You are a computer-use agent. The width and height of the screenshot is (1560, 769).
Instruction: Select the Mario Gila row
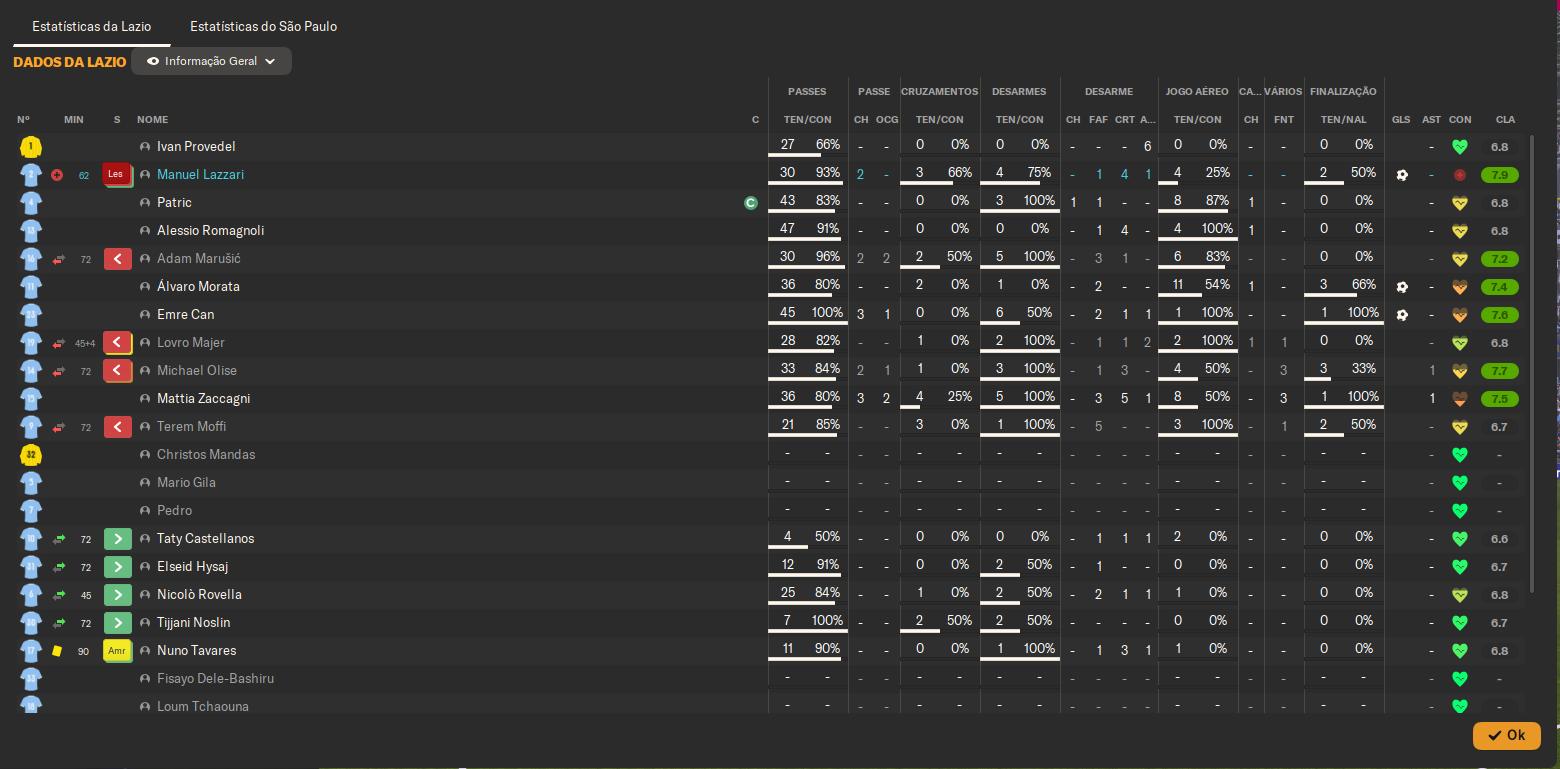click(768, 483)
